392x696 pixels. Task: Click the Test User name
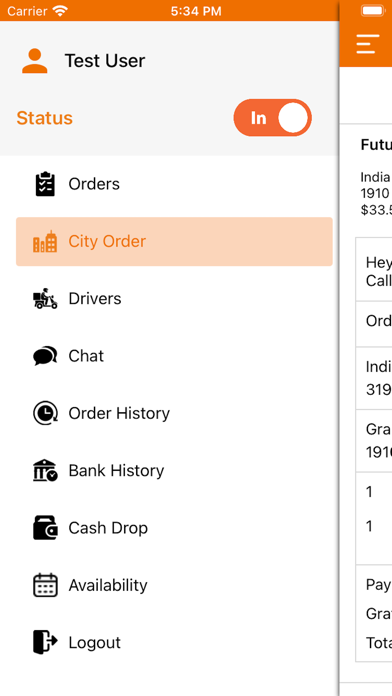tap(105, 61)
